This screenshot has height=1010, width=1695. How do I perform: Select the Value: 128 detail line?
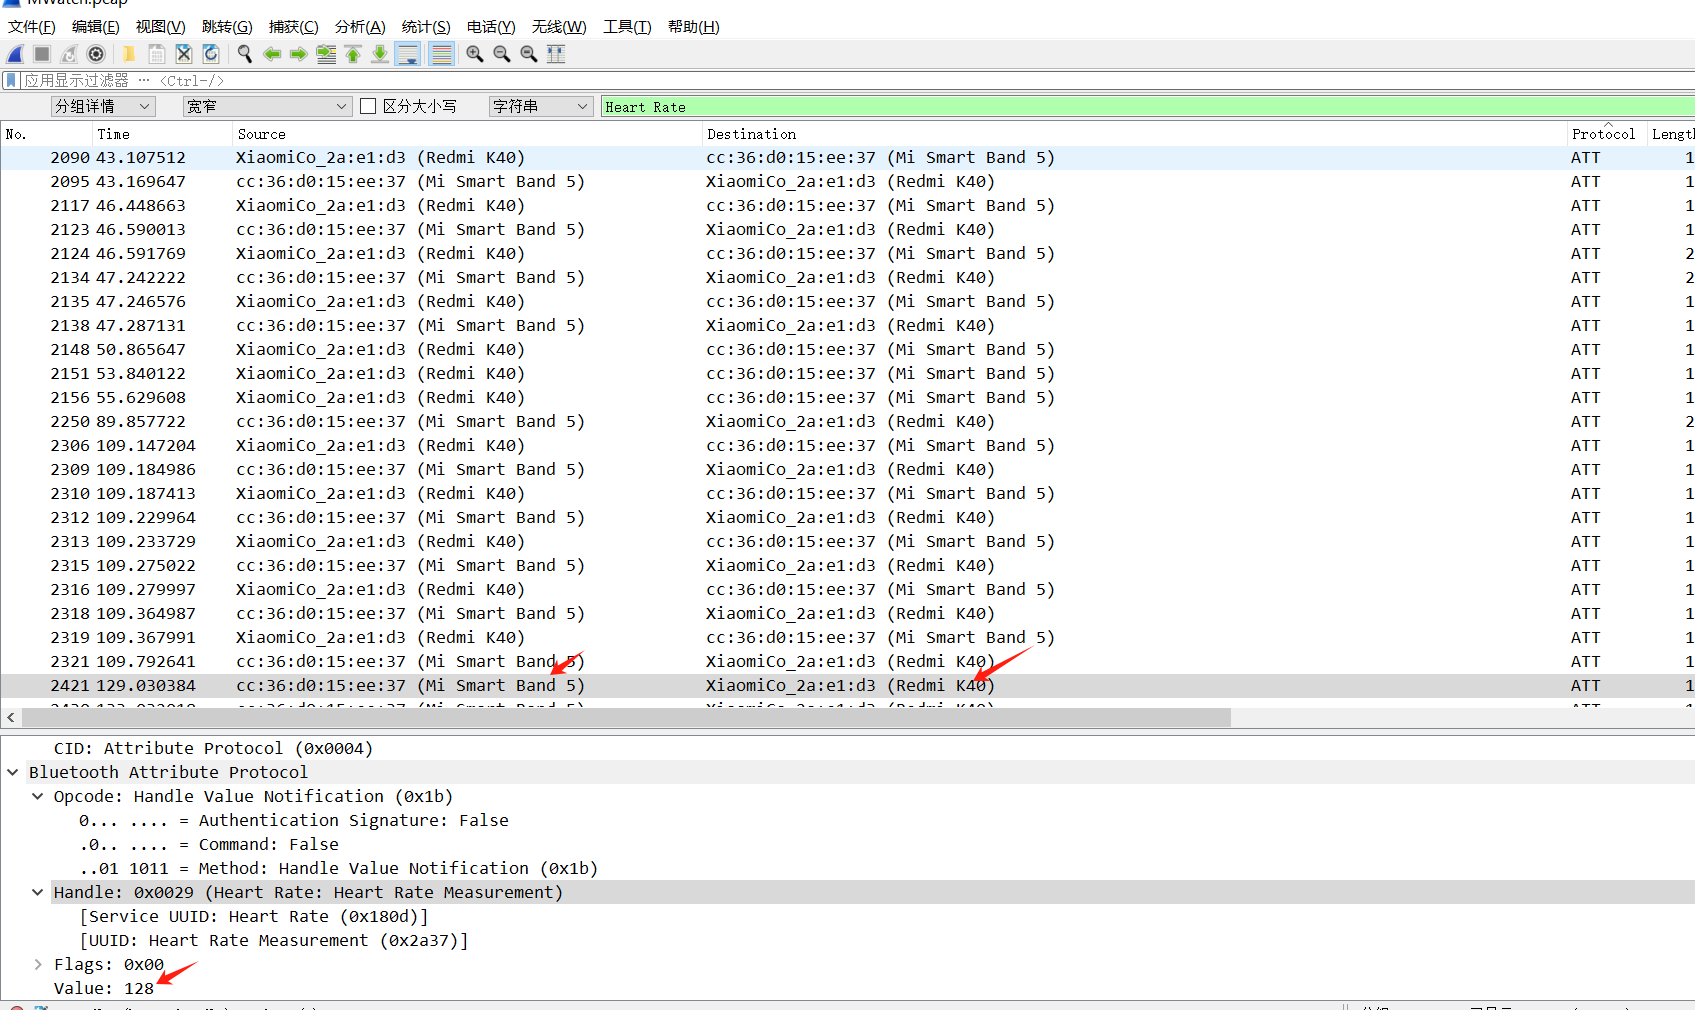104,988
